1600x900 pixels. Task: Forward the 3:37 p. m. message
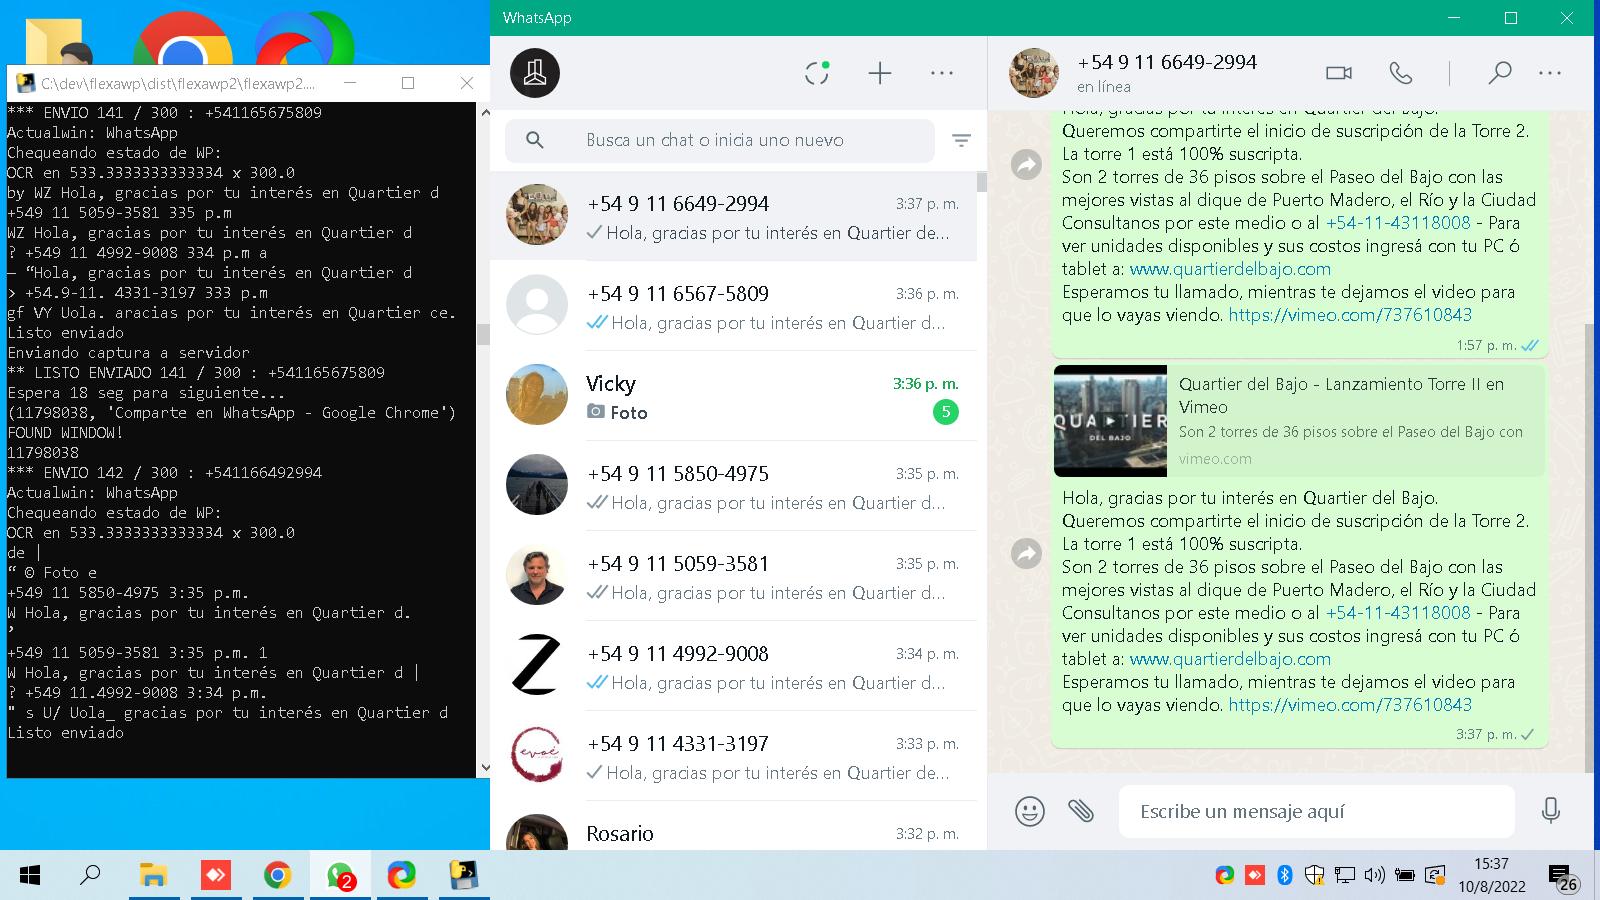pyautogui.click(x=1027, y=553)
